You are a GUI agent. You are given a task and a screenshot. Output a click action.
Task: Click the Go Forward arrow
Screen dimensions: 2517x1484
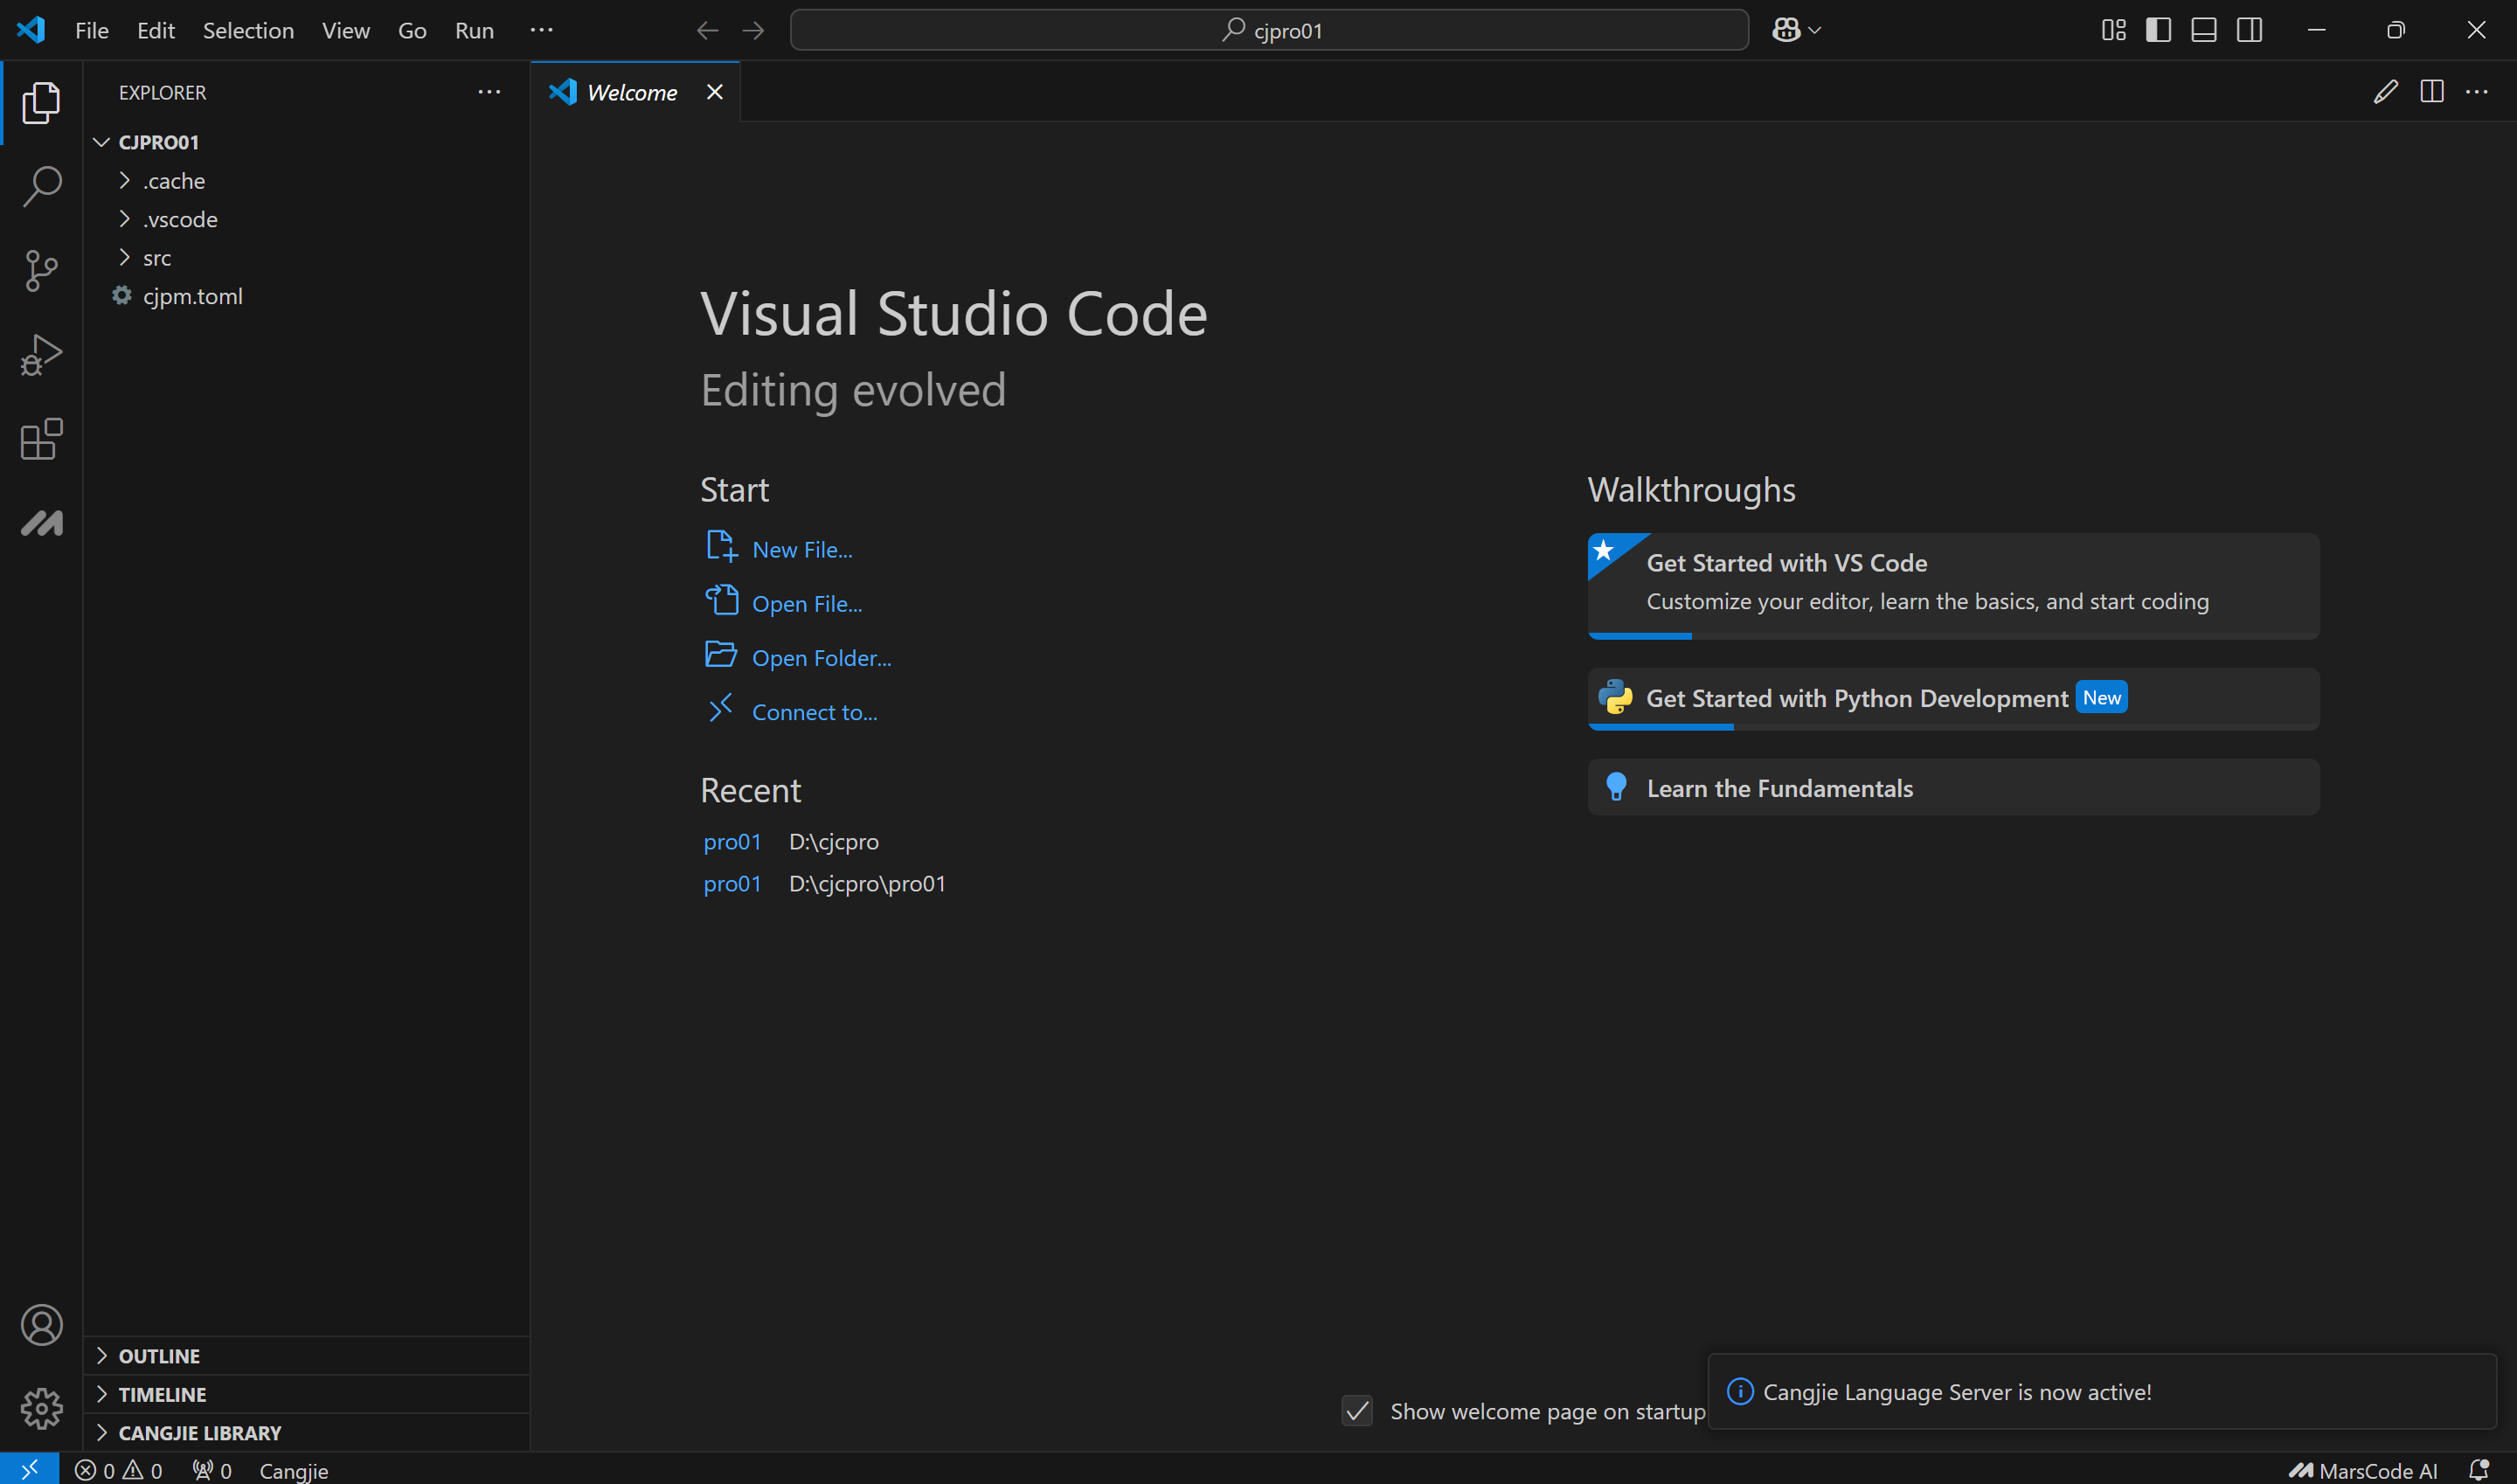pyautogui.click(x=753, y=30)
